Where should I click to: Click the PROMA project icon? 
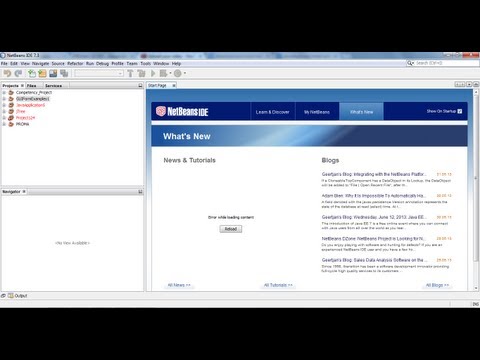pyautogui.click(x=11, y=124)
